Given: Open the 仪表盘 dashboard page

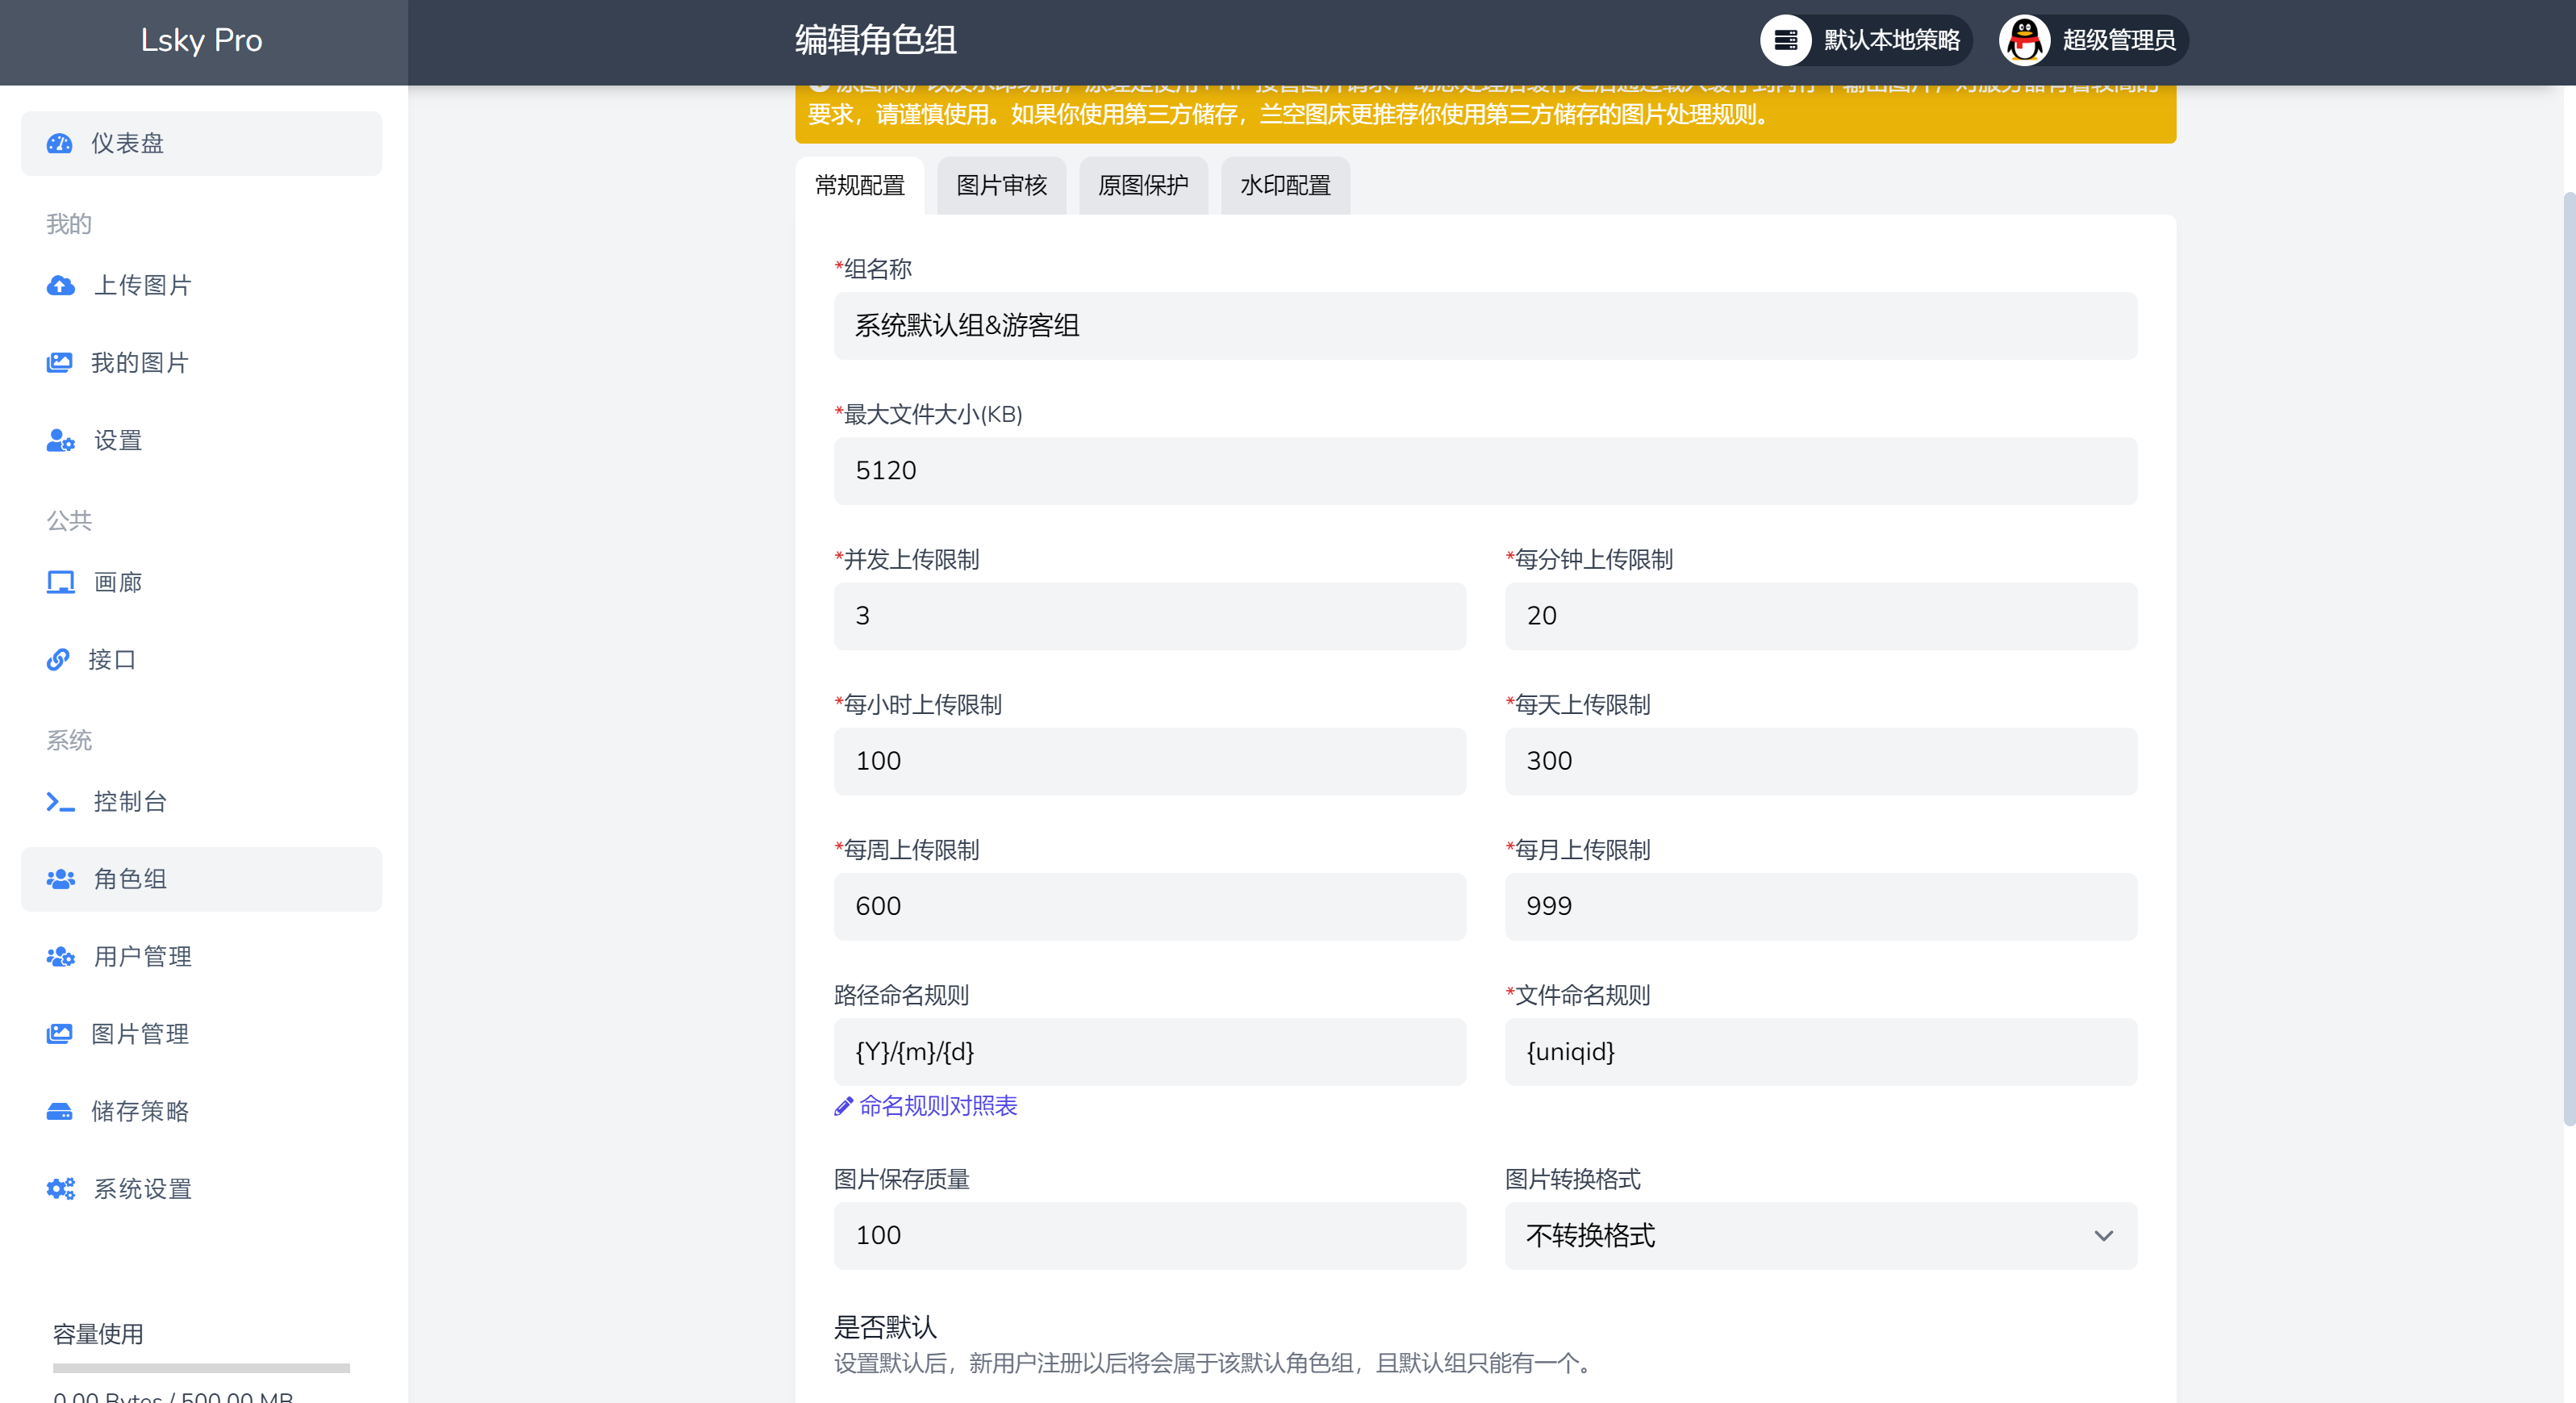Looking at the screenshot, I should click(x=127, y=143).
